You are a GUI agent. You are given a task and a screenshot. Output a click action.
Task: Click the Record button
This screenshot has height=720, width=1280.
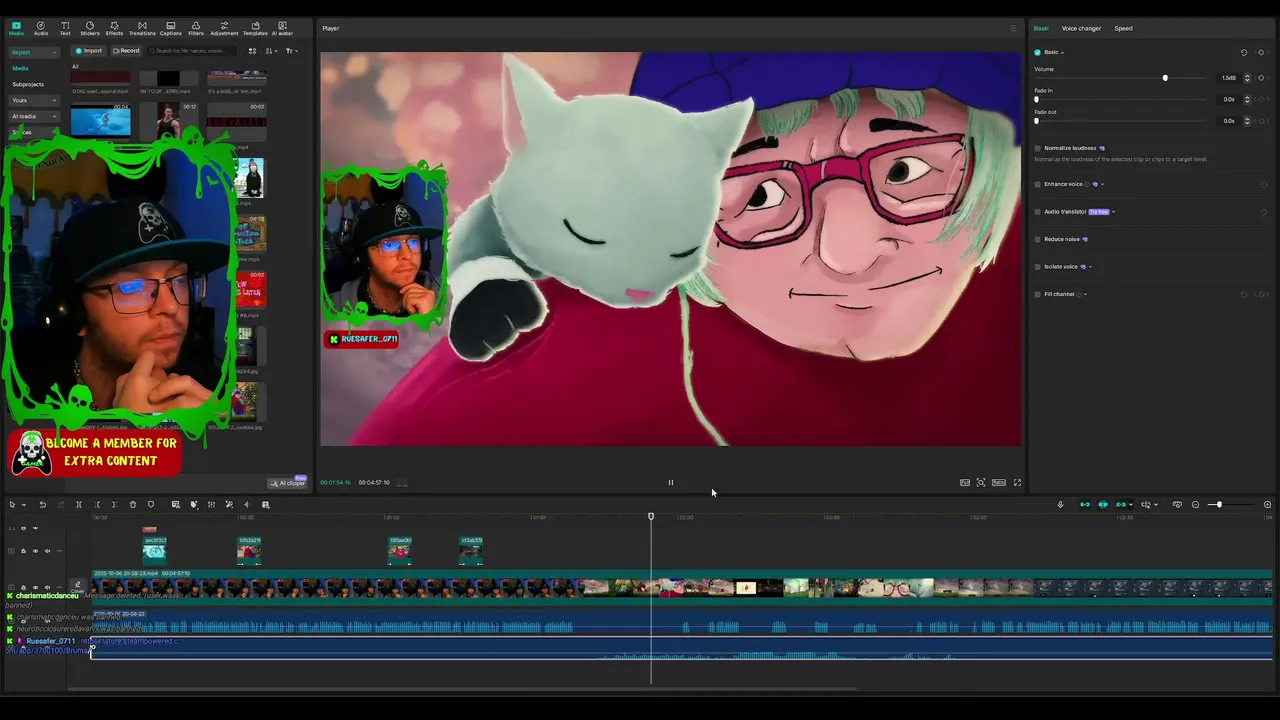coord(126,51)
